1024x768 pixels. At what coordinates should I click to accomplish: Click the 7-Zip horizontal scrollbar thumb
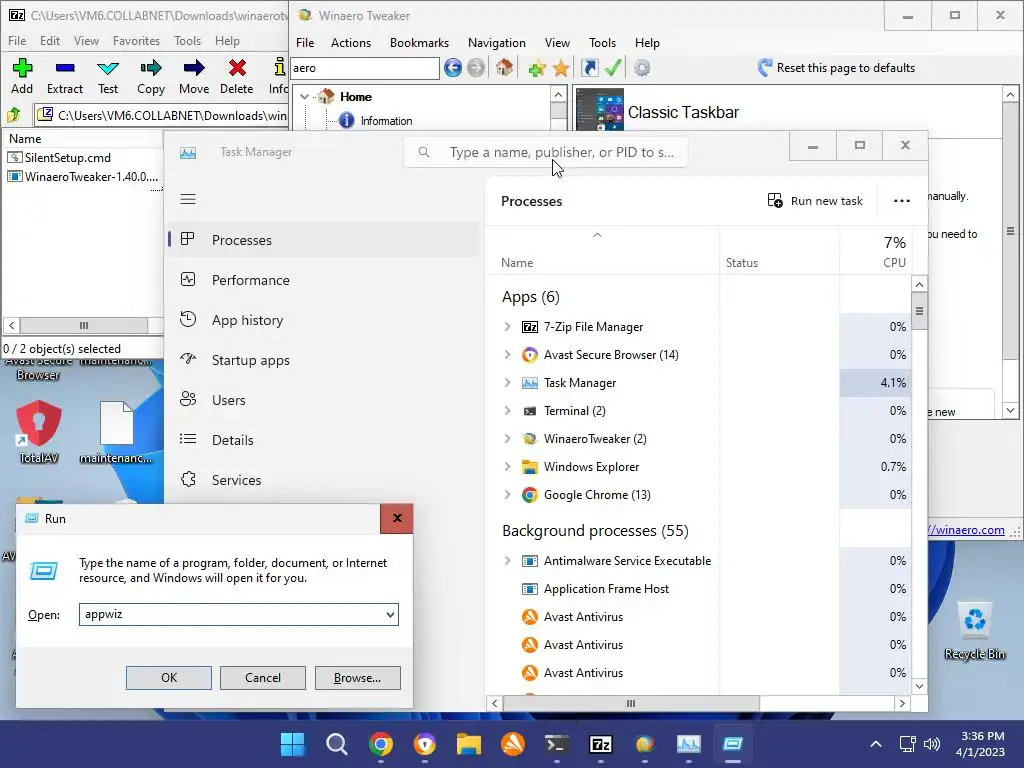point(84,325)
